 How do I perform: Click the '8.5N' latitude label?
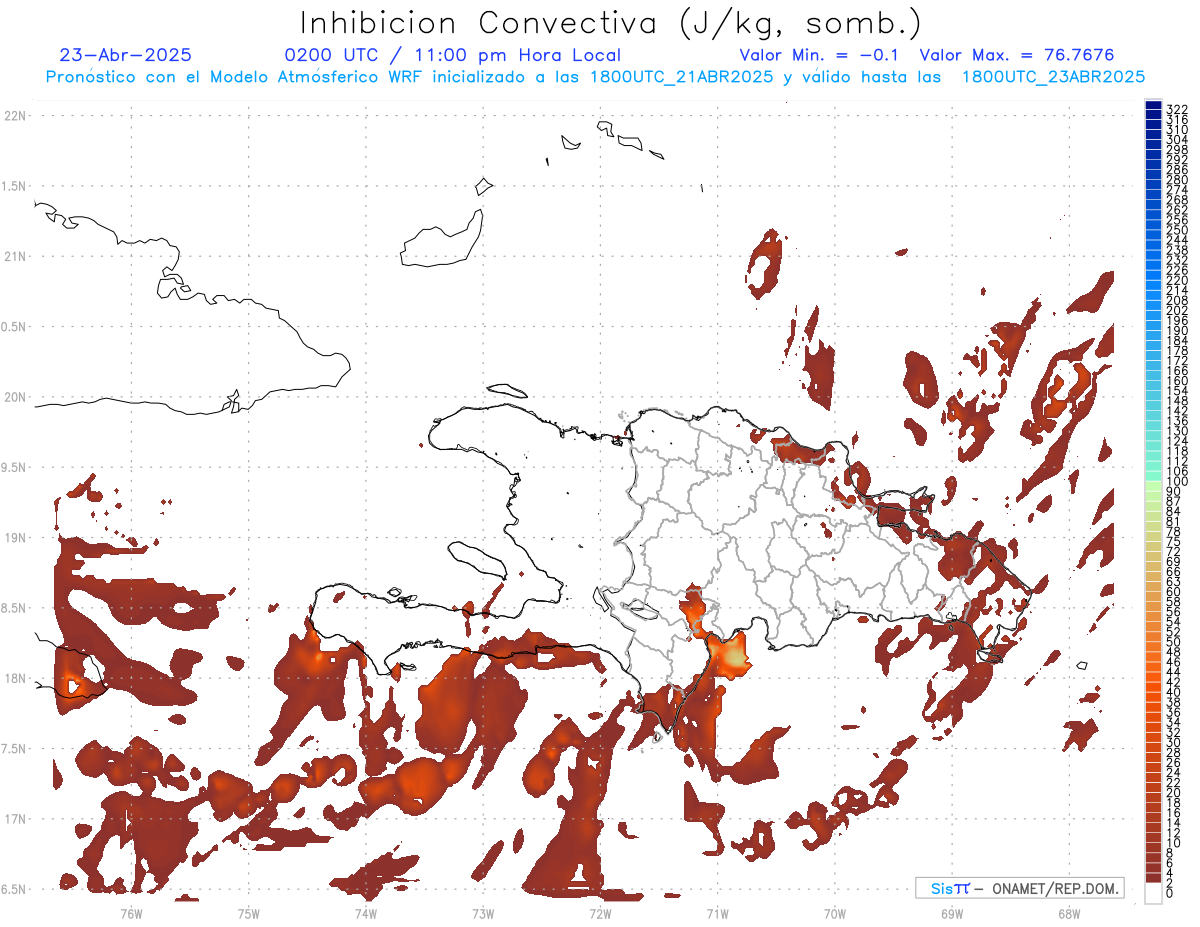[15, 608]
